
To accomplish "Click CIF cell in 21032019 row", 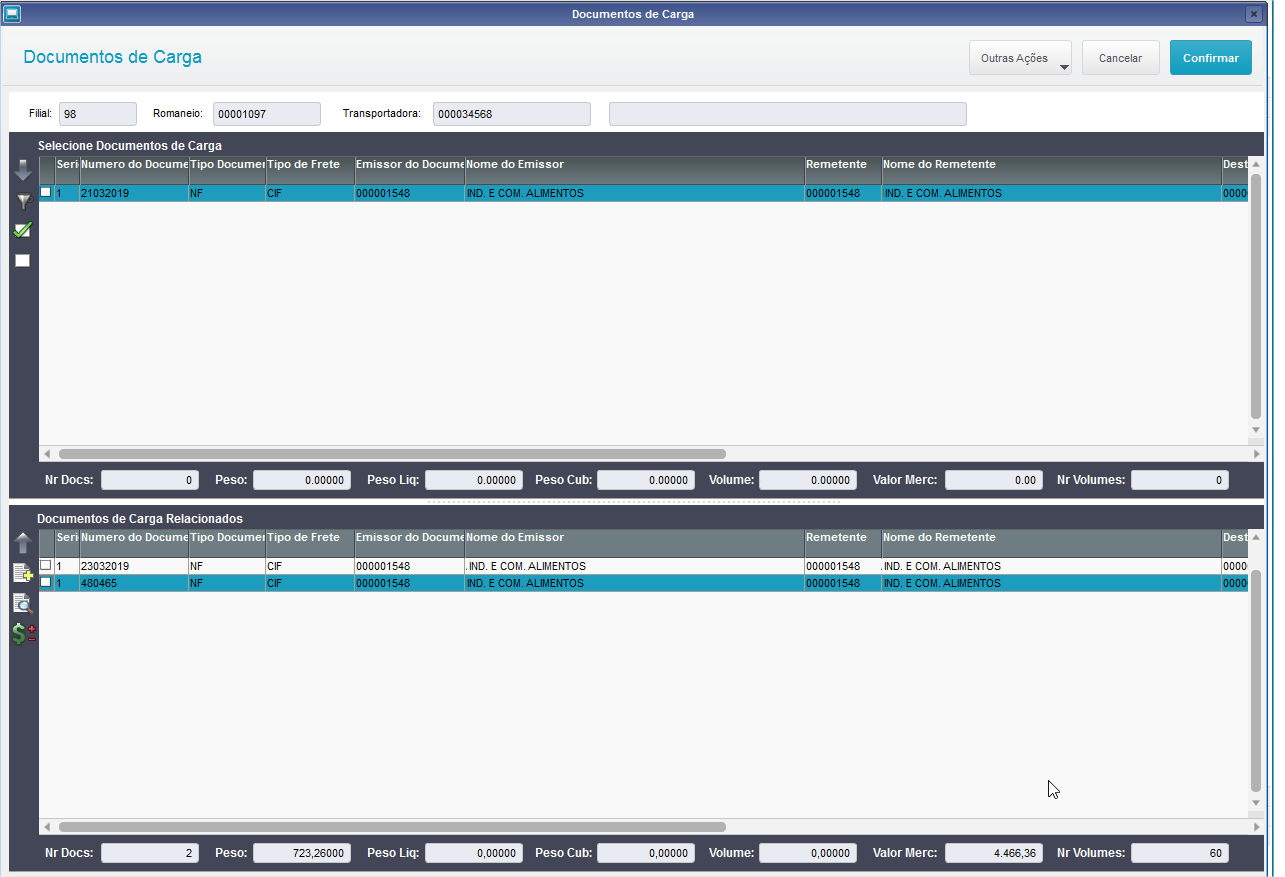I will click(310, 193).
